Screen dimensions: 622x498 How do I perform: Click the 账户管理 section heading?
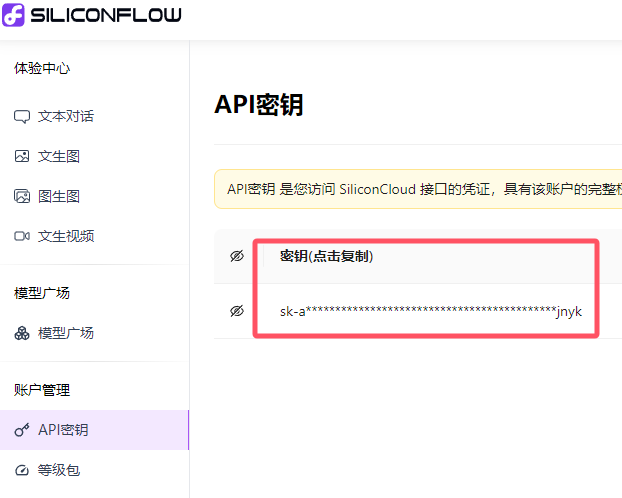tap(42, 390)
